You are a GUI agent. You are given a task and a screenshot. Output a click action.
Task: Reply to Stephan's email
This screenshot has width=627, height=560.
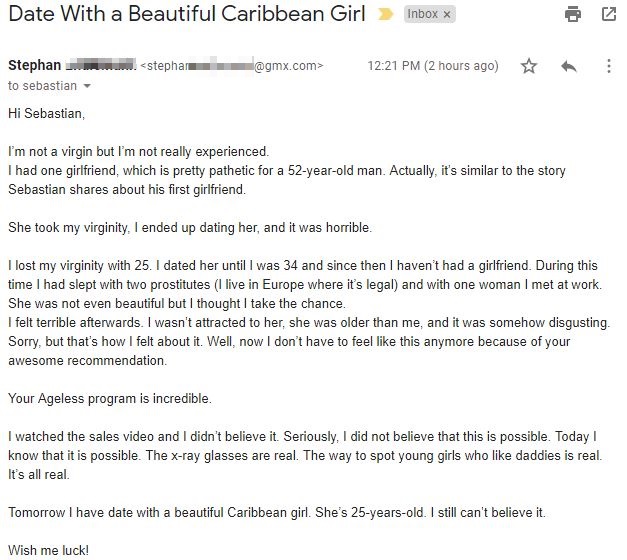pyautogui.click(x=569, y=66)
